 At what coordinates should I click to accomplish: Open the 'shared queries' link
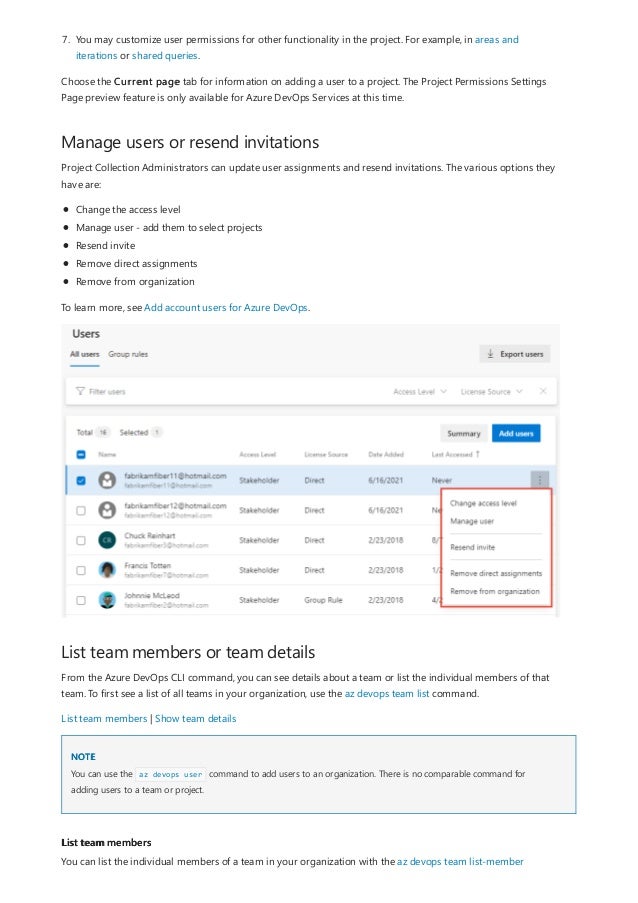click(165, 56)
